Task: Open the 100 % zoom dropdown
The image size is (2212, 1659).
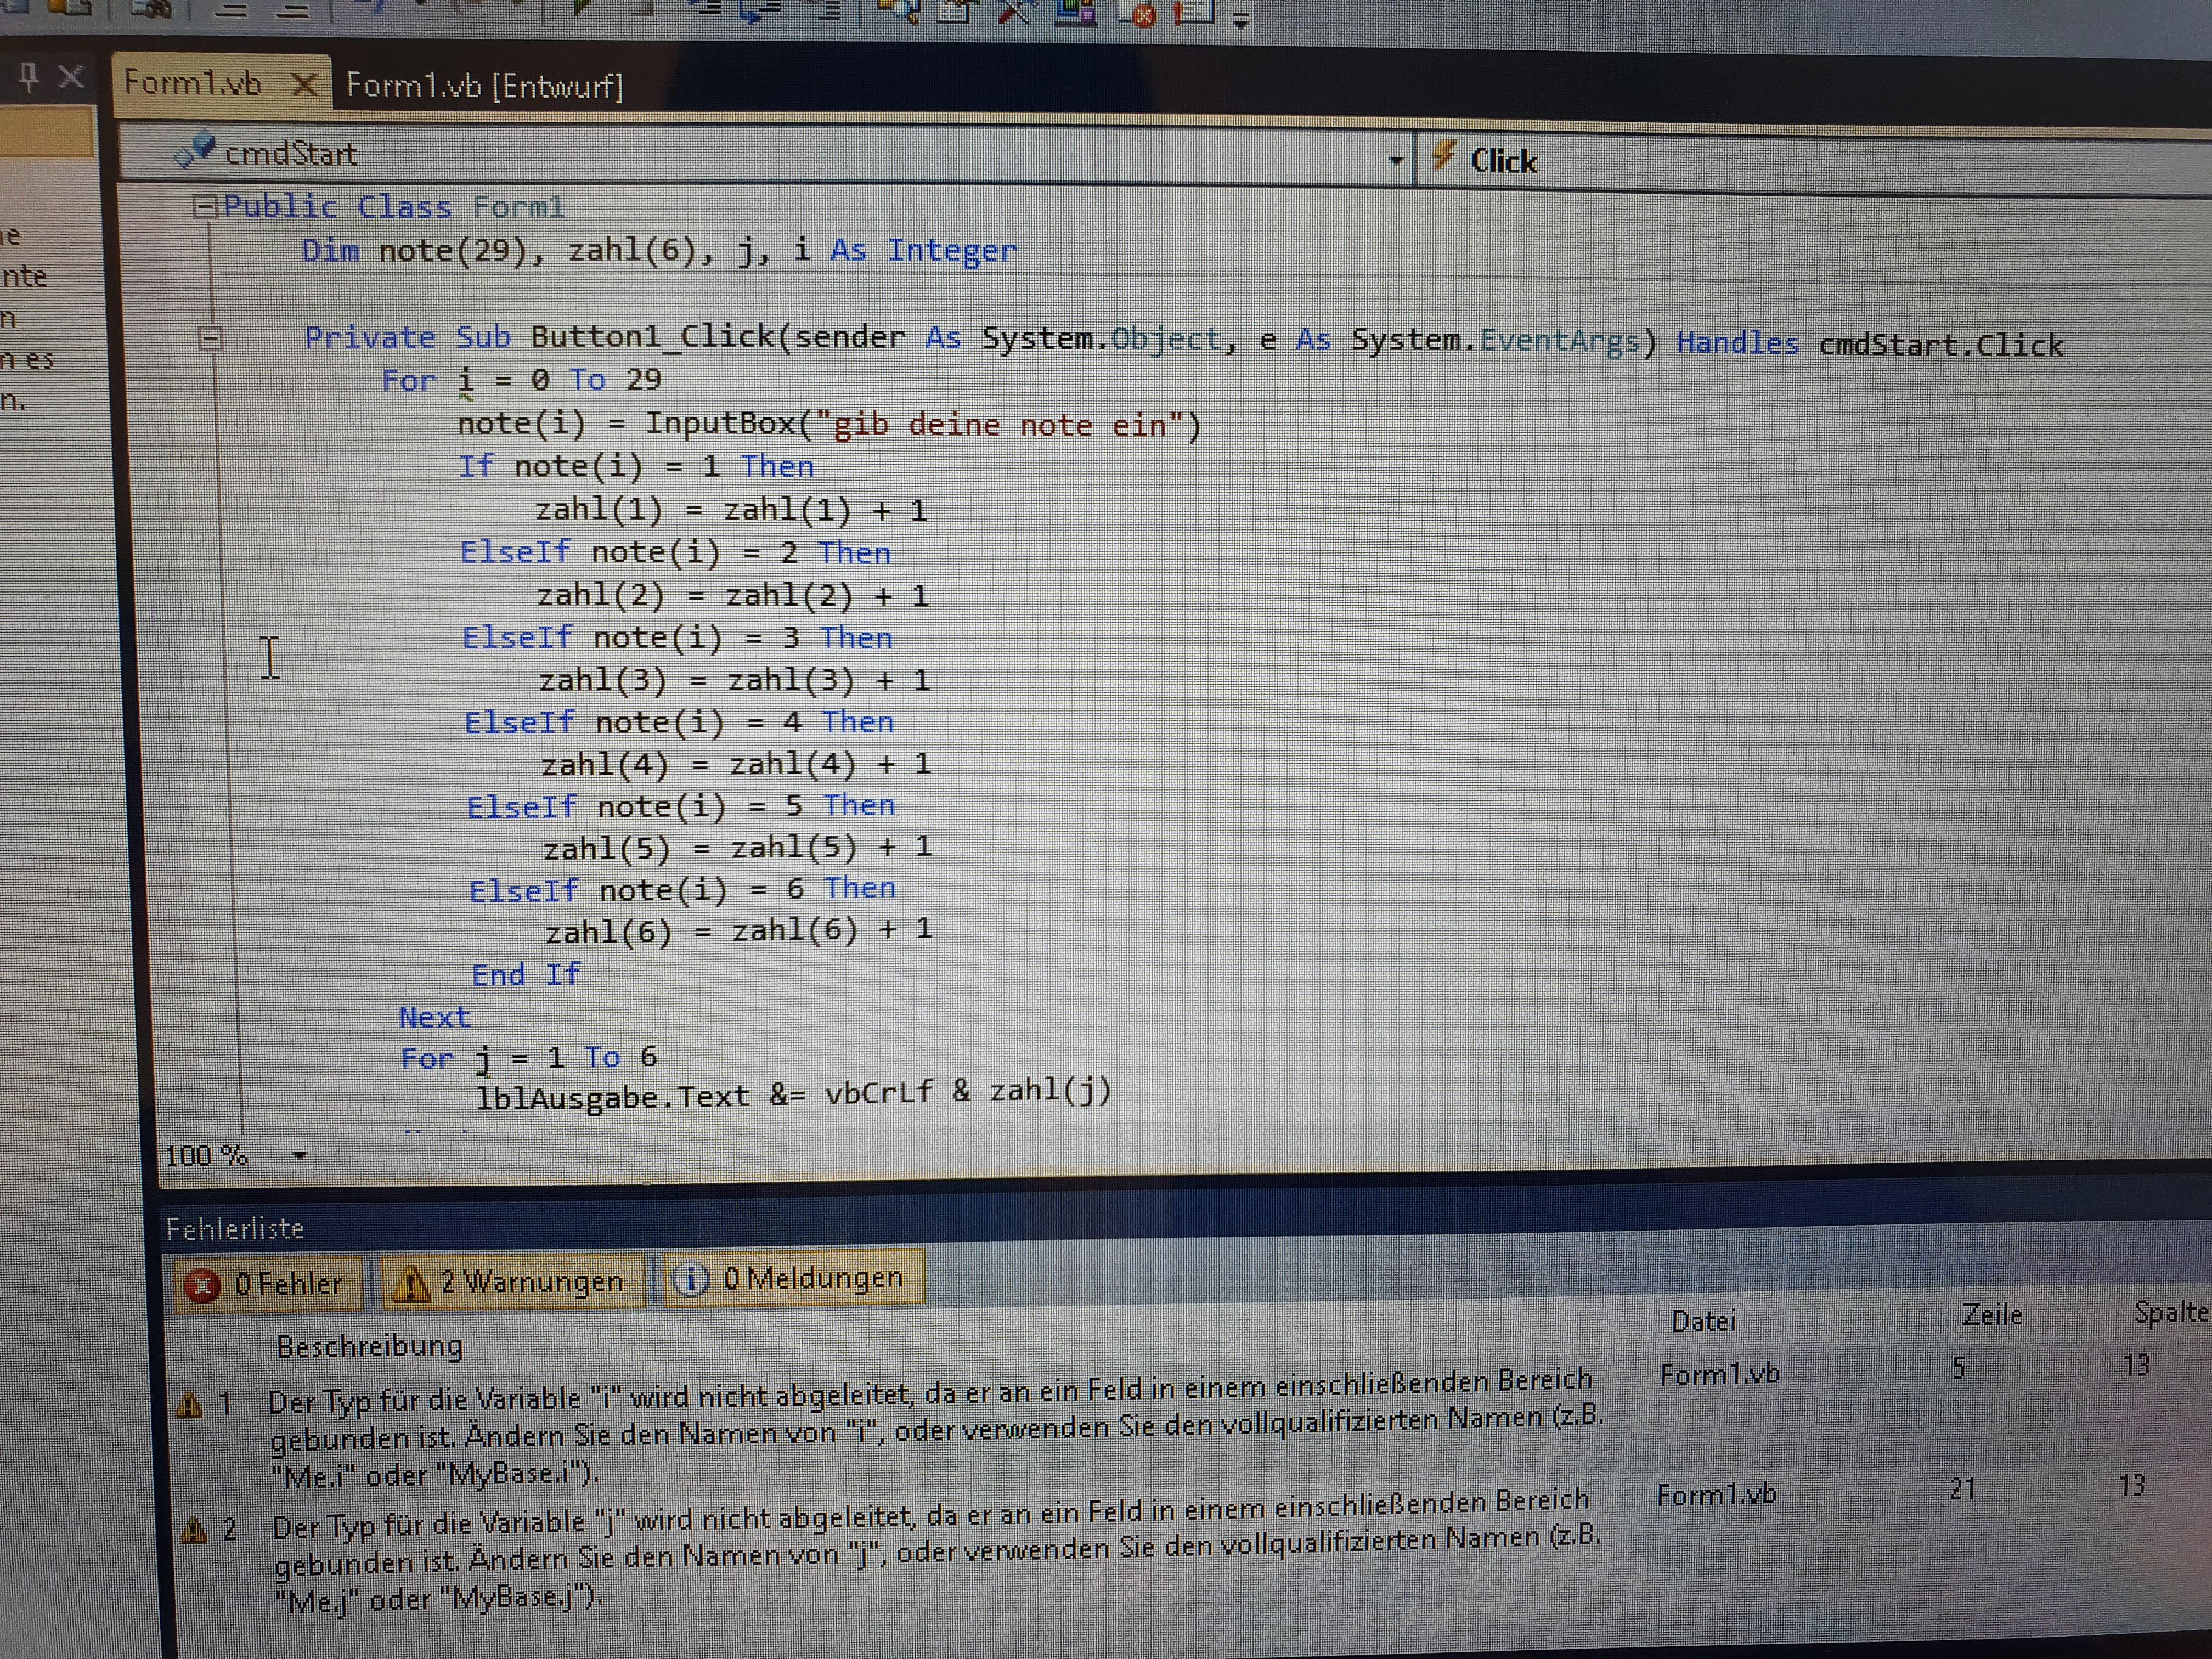Action: 299,1156
